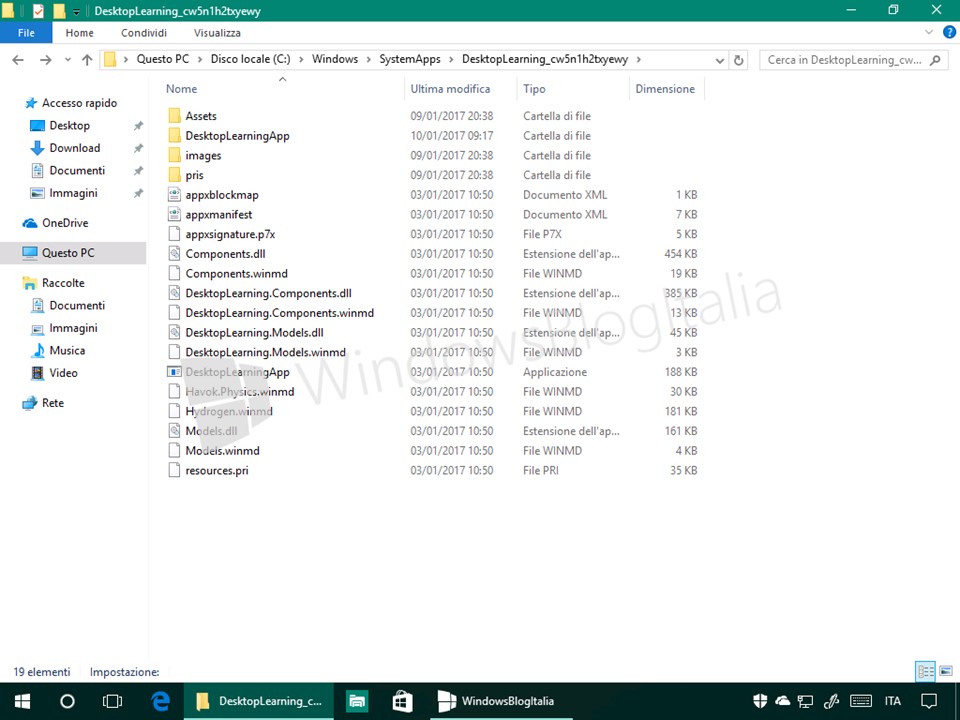Screen dimensions: 960x720
Task: Switch to details view in status bar
Action: point(926,672)
